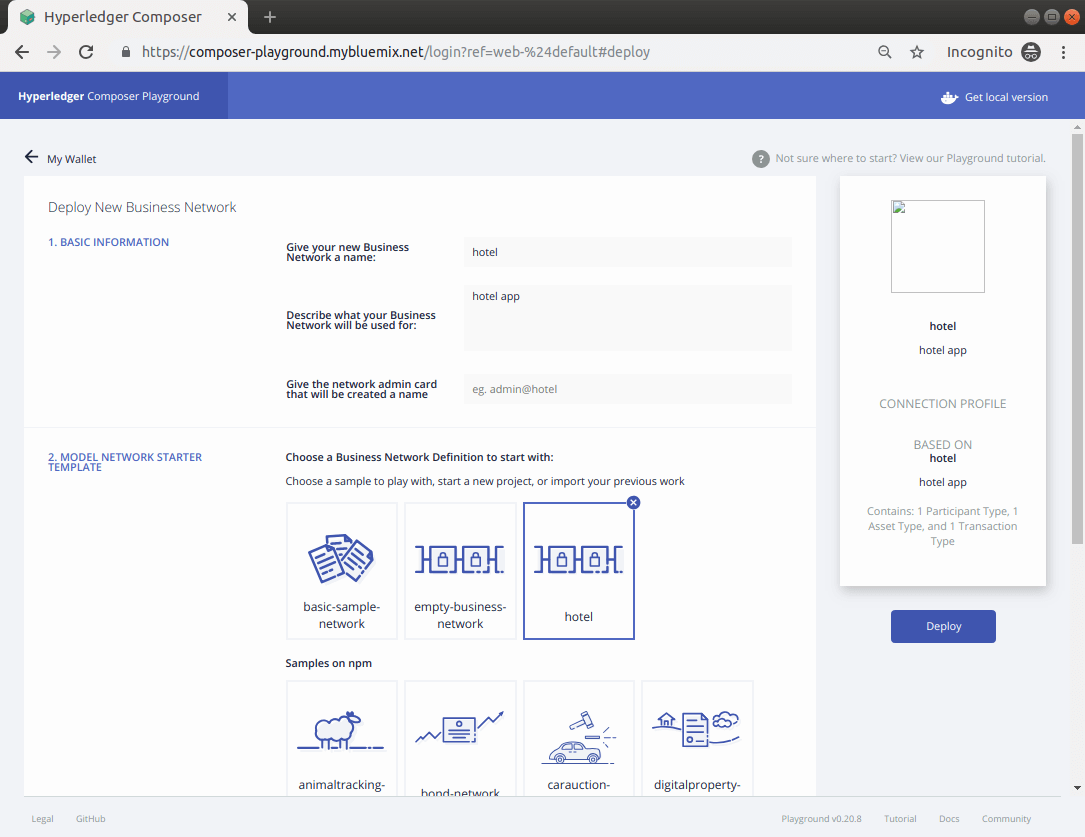Click the broken image thumbnail in card preview
Viewport: 1085px width, 837px height.
click(938, 246)
